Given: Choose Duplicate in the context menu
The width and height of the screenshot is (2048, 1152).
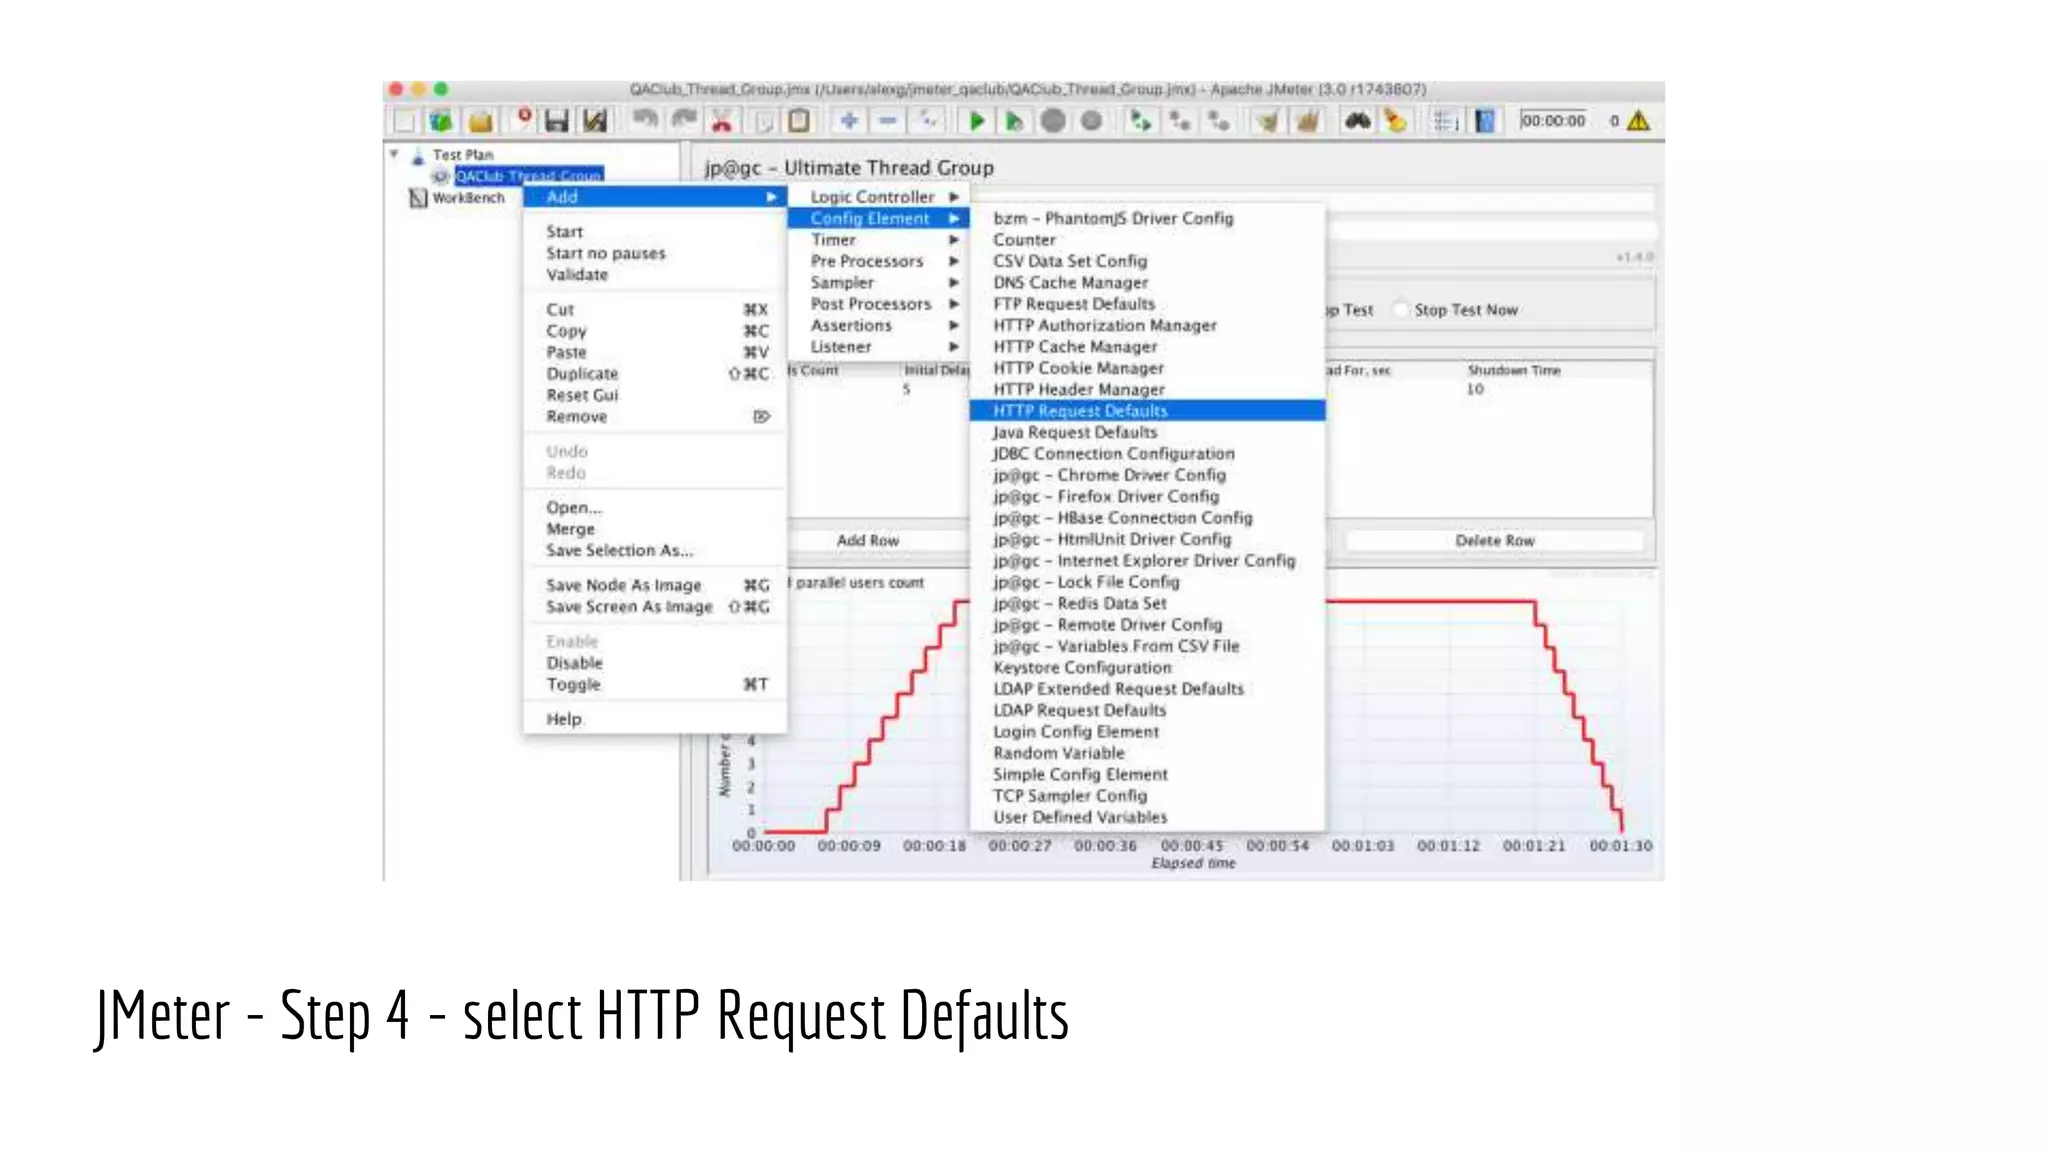Looking at the screenshot, I should pos(655,374).
